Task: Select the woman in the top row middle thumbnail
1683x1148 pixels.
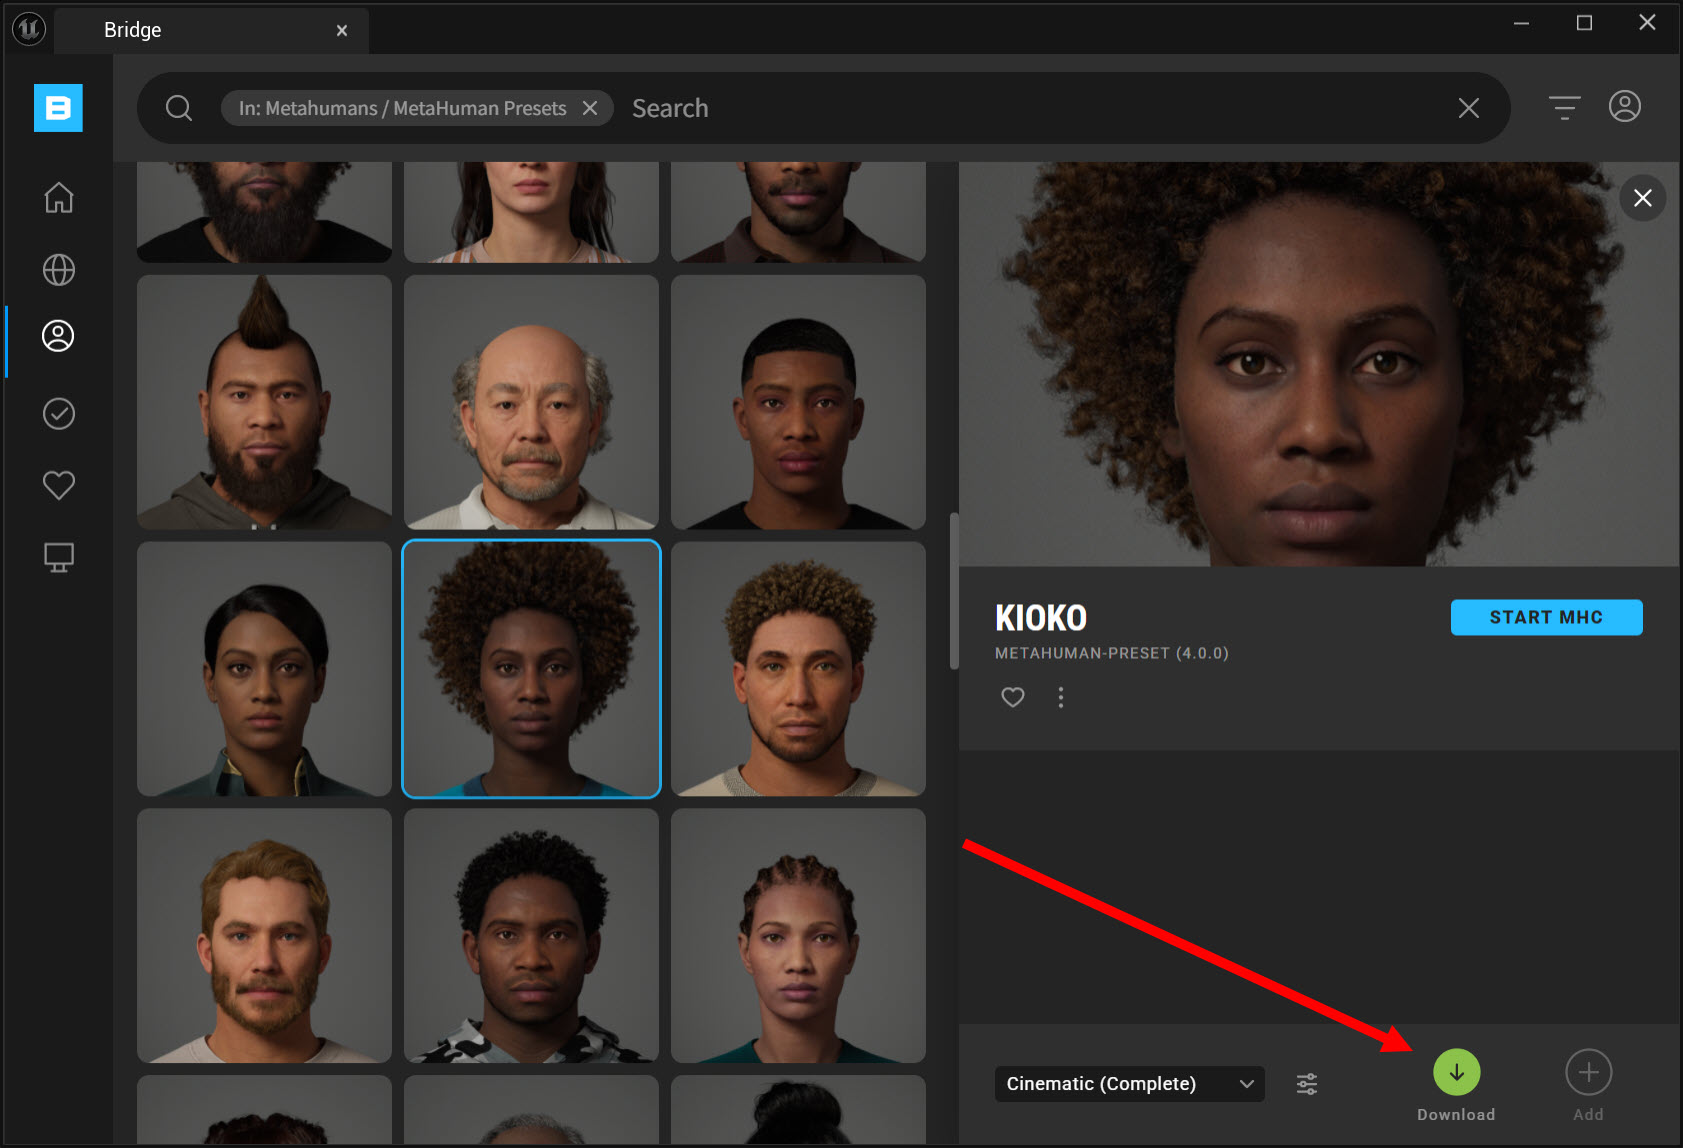Action: click(531, 212)
